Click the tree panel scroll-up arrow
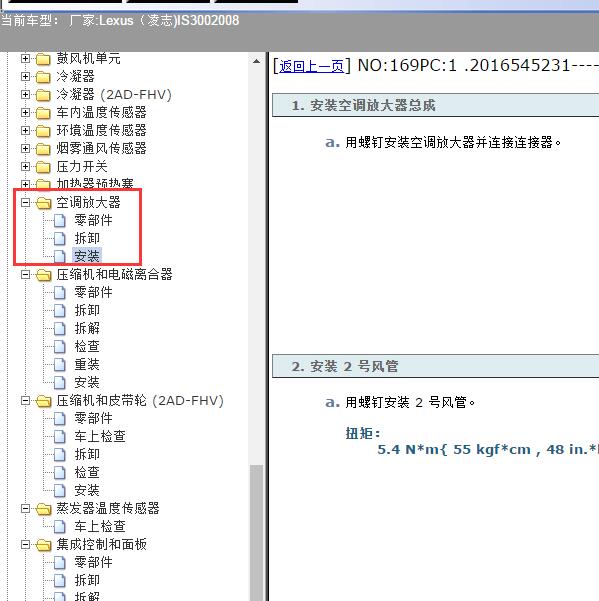The width and height of the screenshot is (599, 601). pos(256,61)
